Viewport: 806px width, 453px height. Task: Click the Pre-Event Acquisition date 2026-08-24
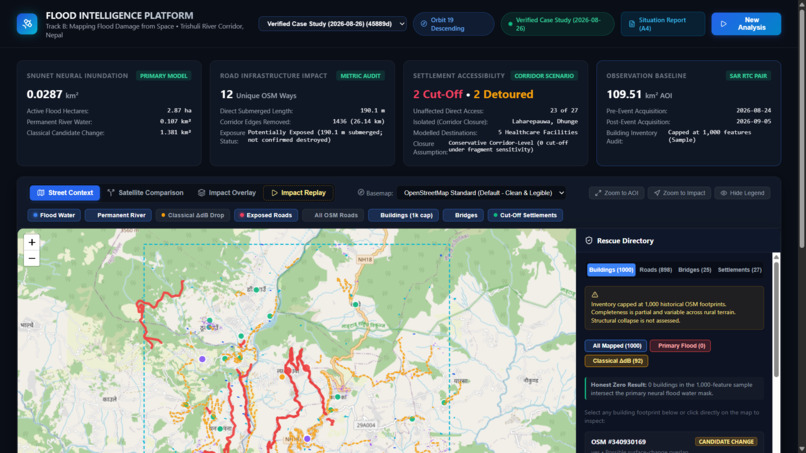tap(753, 110)
